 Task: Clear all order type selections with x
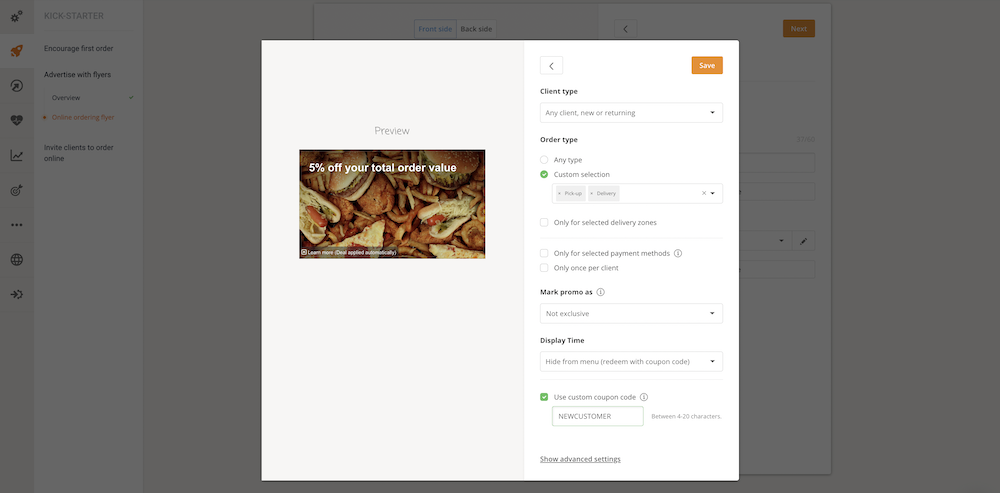704,193
